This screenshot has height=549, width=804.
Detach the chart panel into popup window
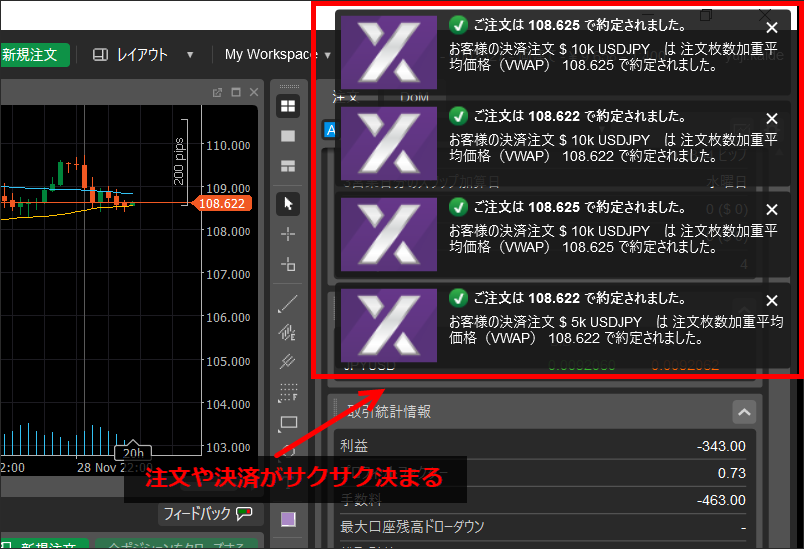pyautogui.click(x=218, y=93)
